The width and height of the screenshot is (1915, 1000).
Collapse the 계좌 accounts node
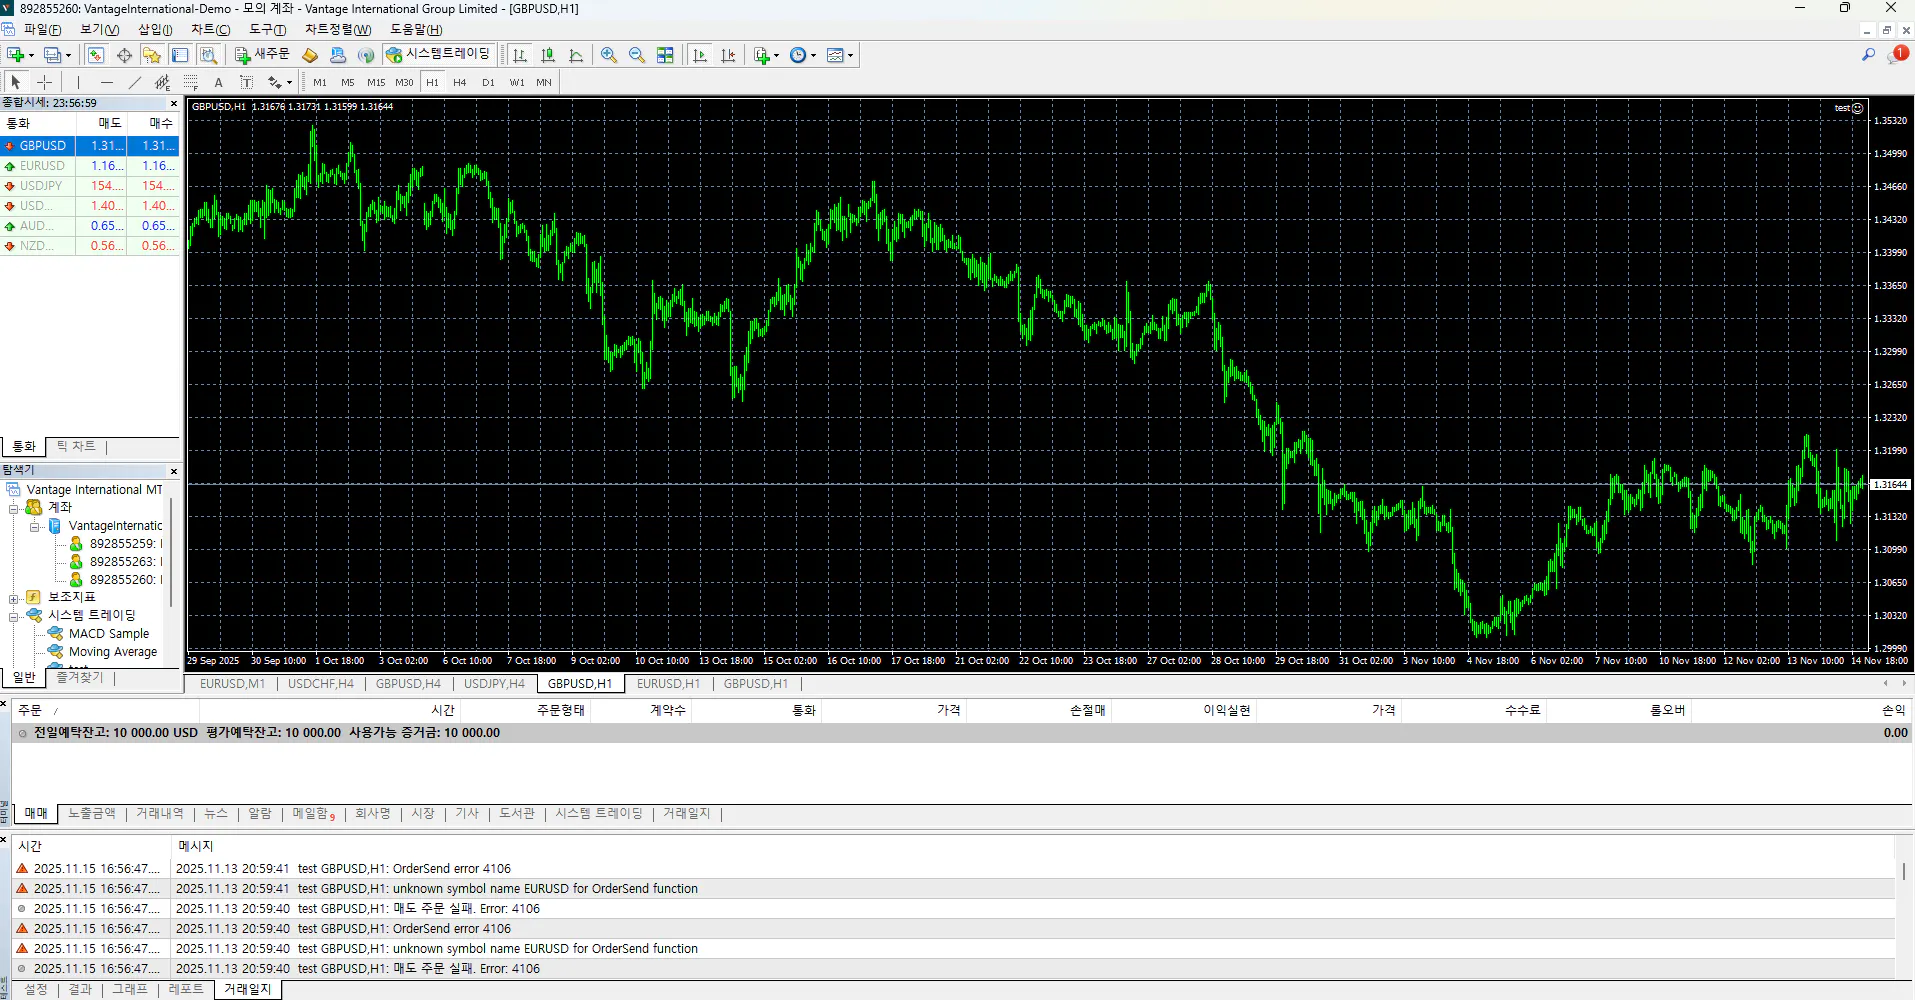pos(14,508)
